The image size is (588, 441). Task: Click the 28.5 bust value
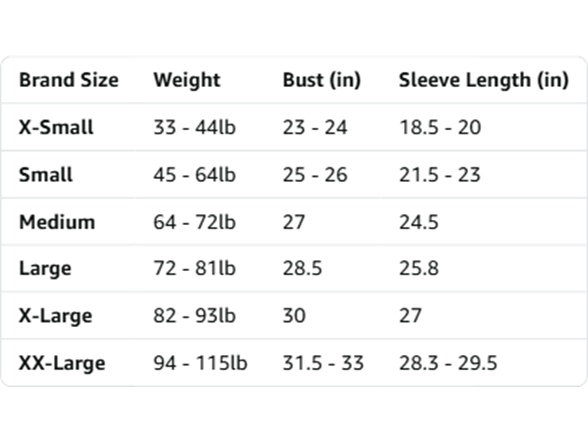[x=302, y=268]
